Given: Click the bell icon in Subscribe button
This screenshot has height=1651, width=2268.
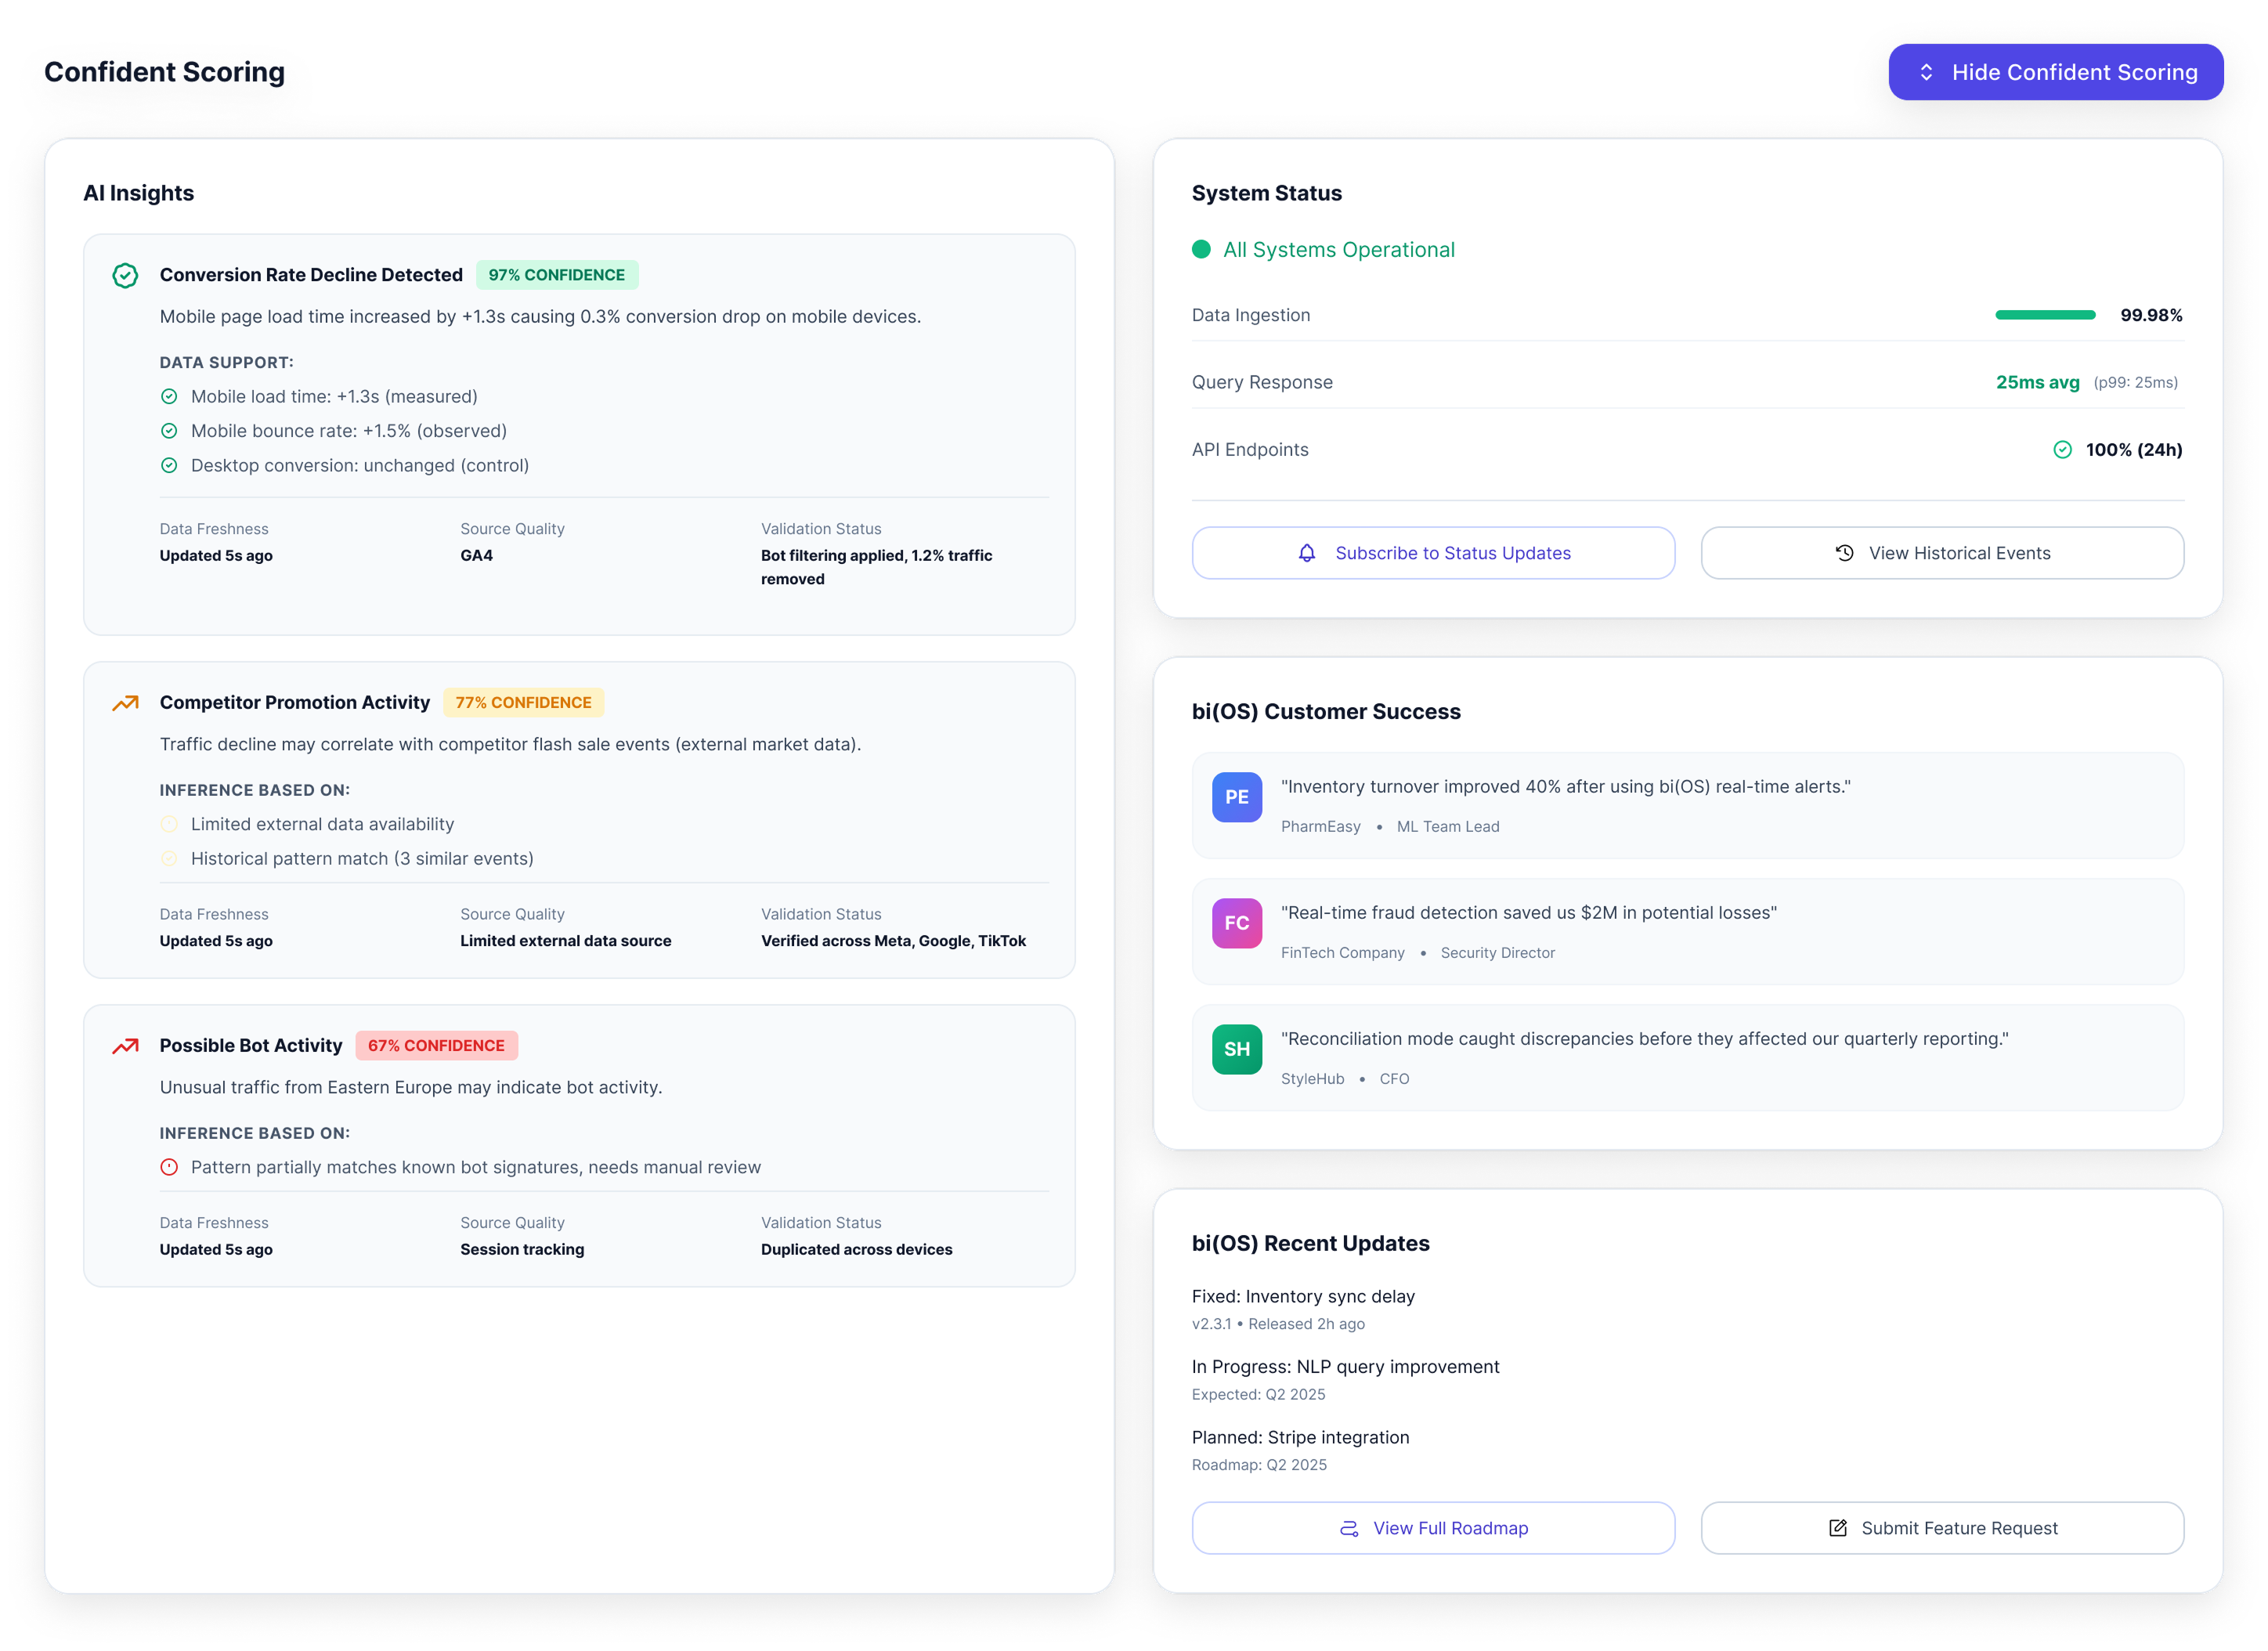Looking at the screenshot, I should (x=1306, y=553).
